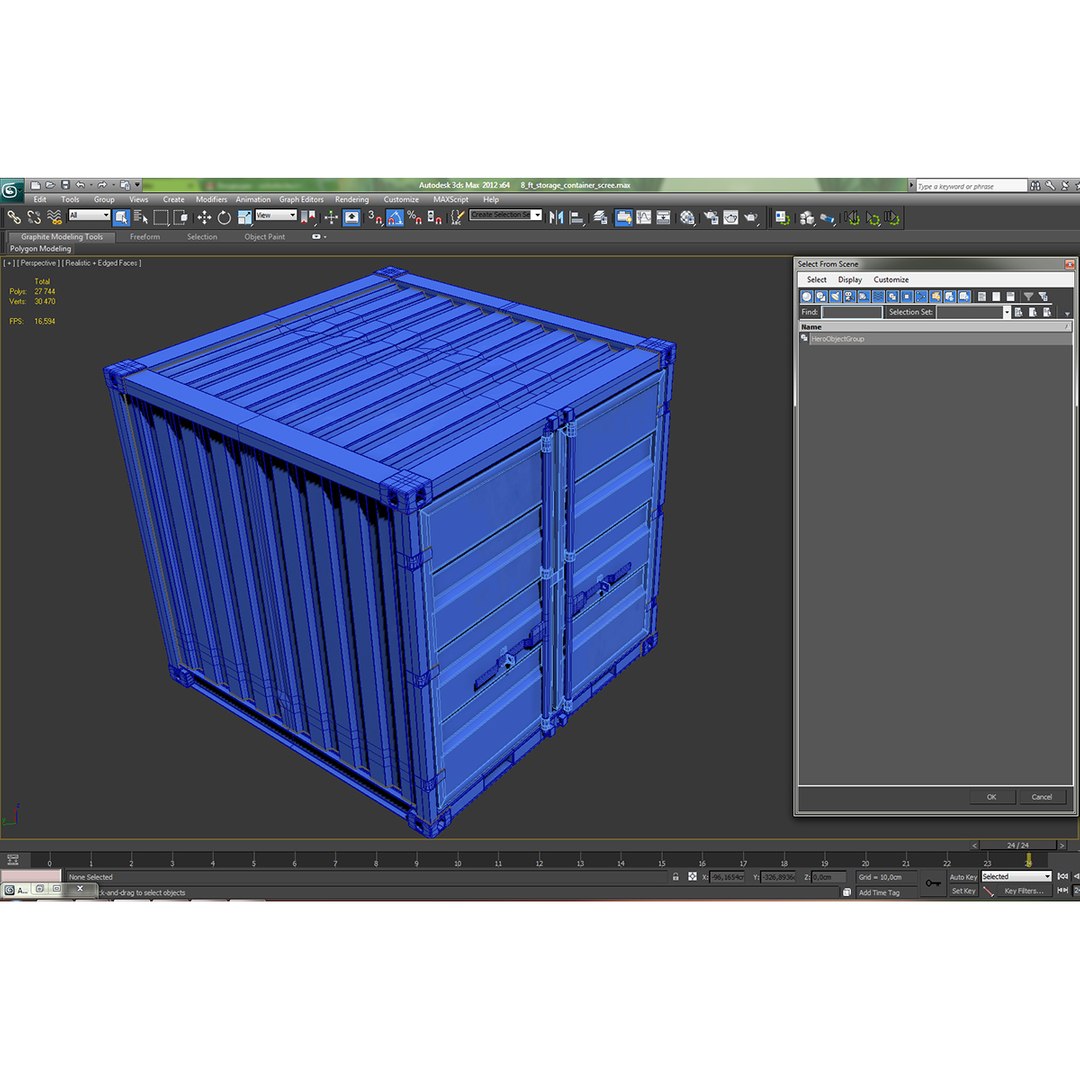1080x1080 pixels.
Task: Open the Rendered Frame Window
Action: coord(731,218)
